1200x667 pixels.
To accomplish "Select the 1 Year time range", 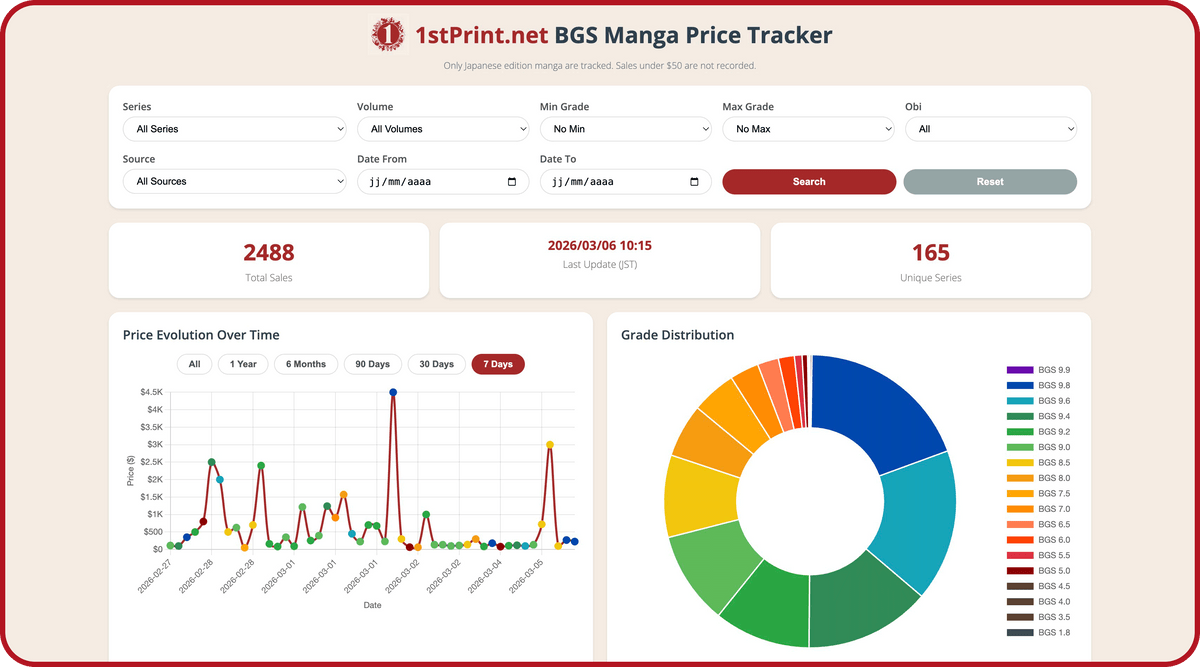I will [243, 364].
